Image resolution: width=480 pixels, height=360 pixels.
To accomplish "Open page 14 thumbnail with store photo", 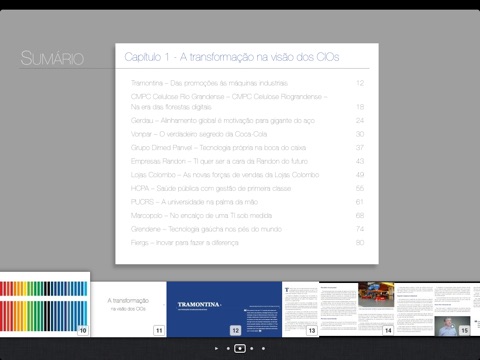I will coord(357,309).
